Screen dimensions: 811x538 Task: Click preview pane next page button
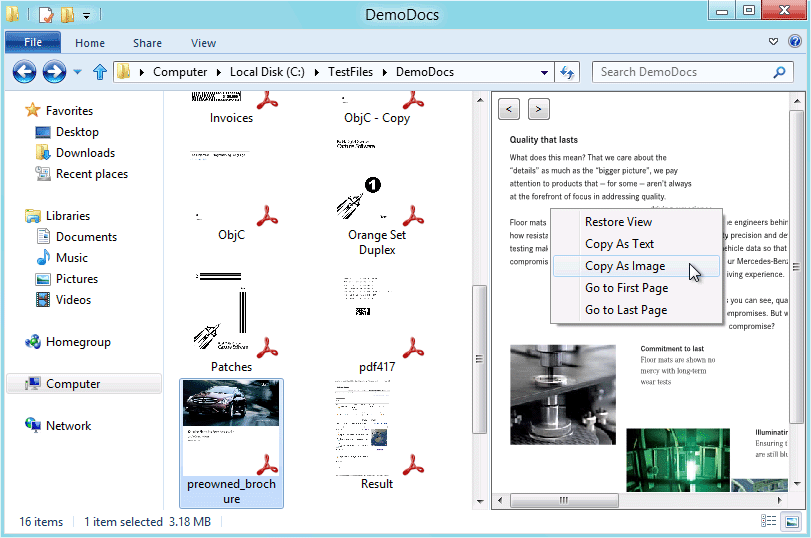click(538, 109)
